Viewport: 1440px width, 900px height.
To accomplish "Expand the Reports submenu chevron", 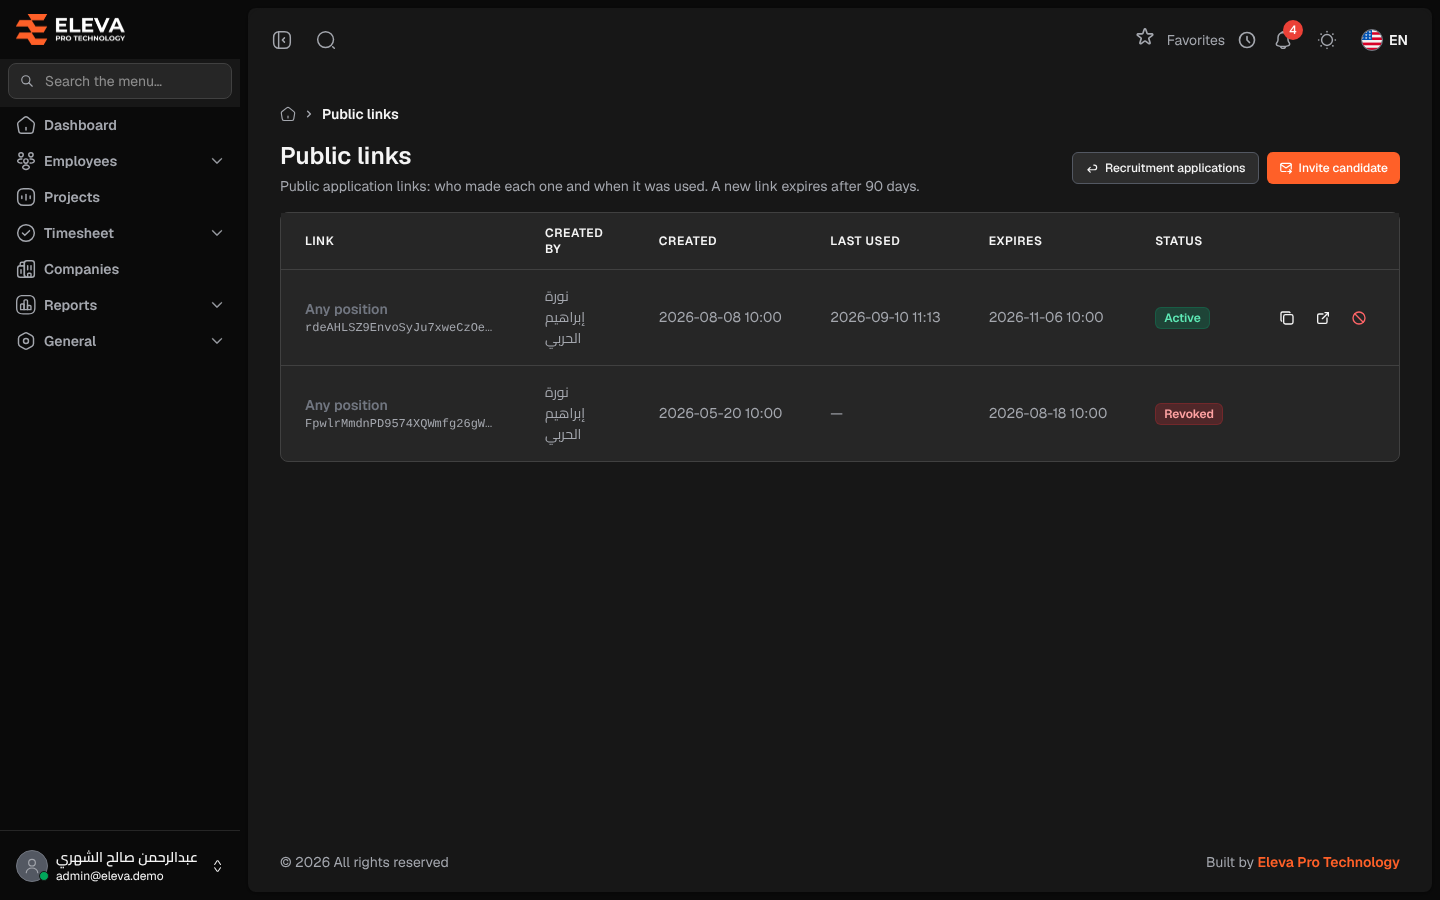I will click(217, 305).
